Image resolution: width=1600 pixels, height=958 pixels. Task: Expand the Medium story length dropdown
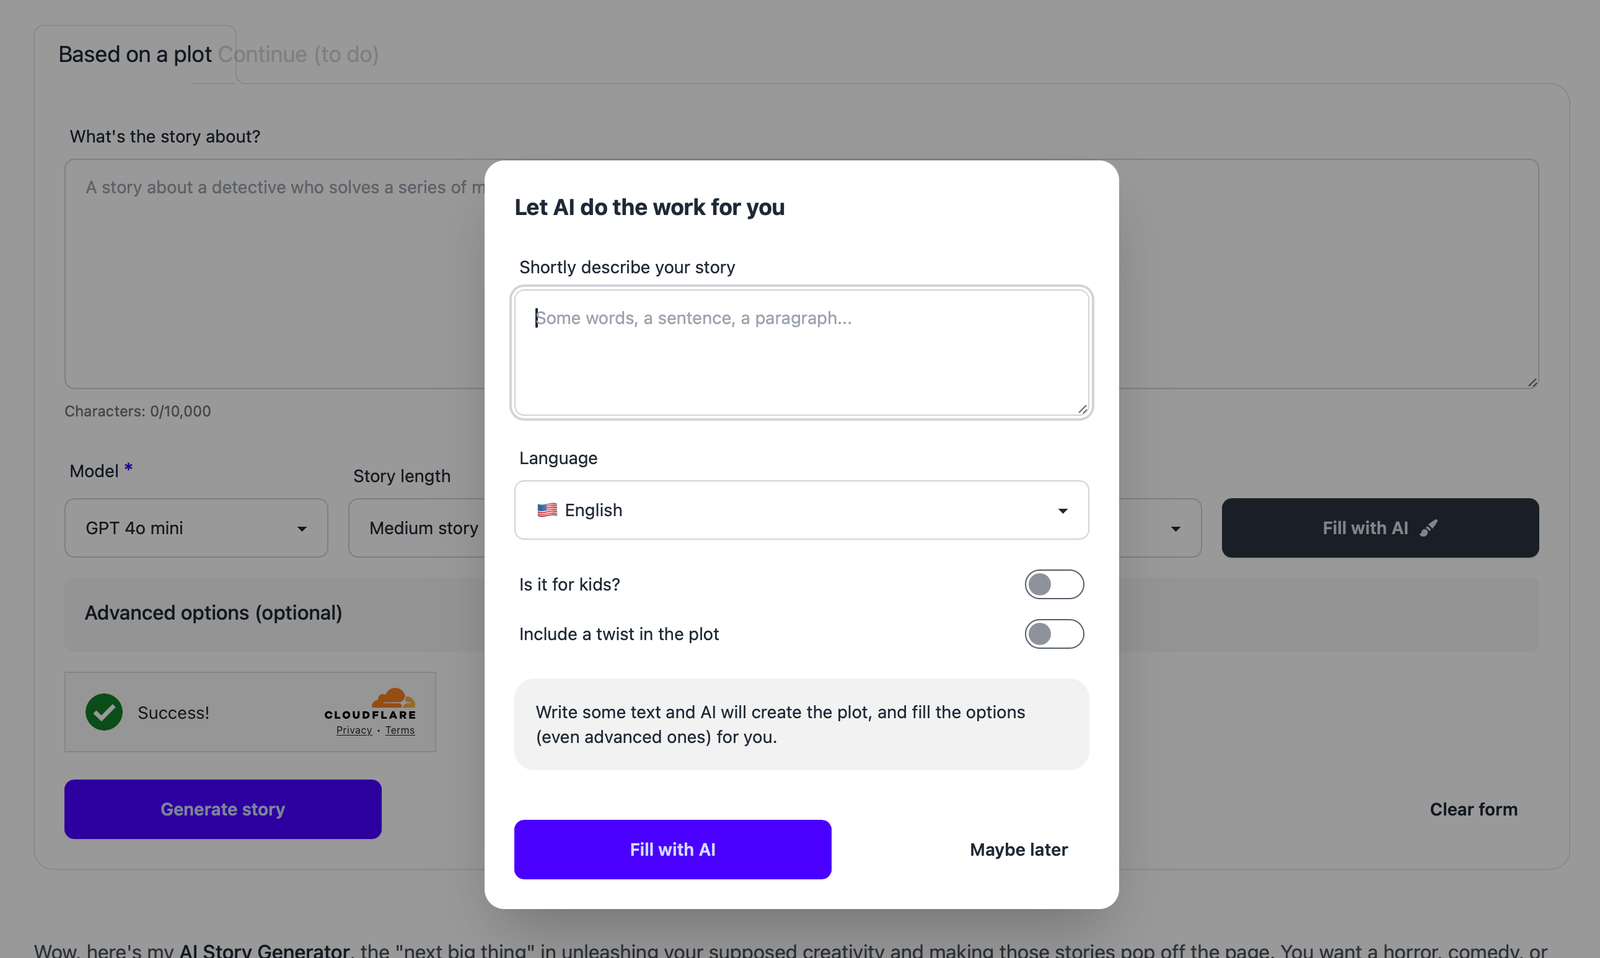pos(420,528)
